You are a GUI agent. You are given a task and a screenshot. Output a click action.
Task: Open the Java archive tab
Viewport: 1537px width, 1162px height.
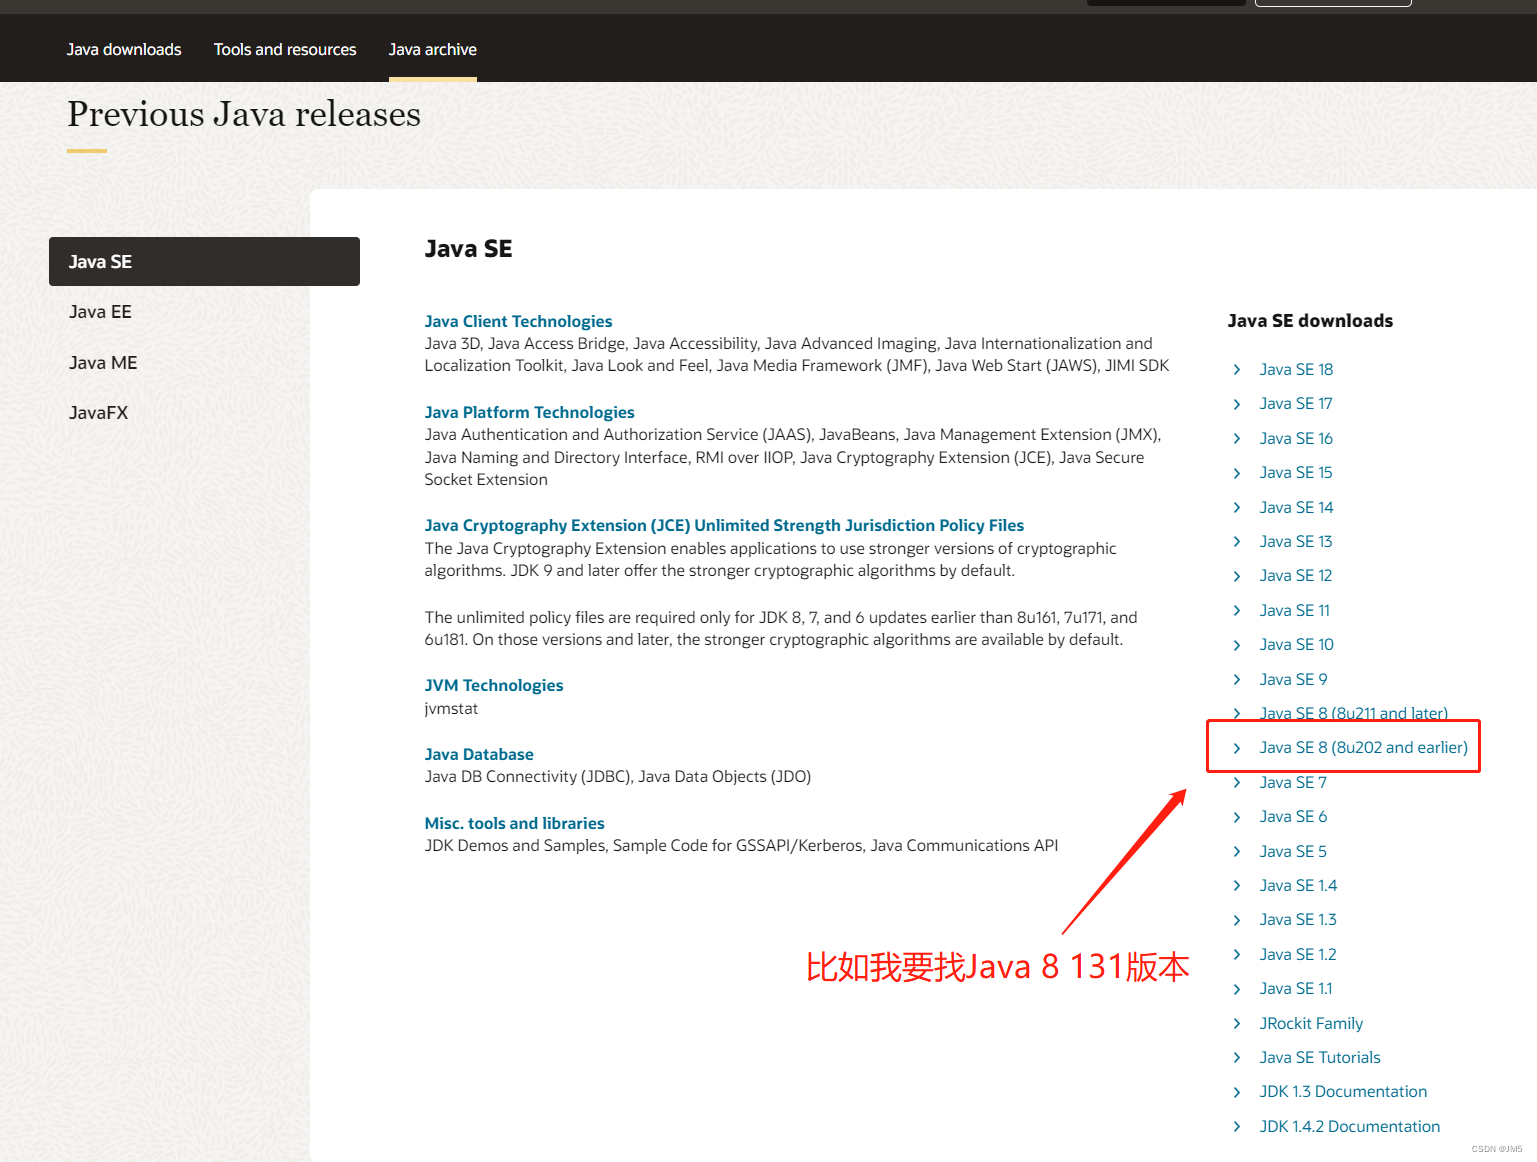click(x=432, y=48)
